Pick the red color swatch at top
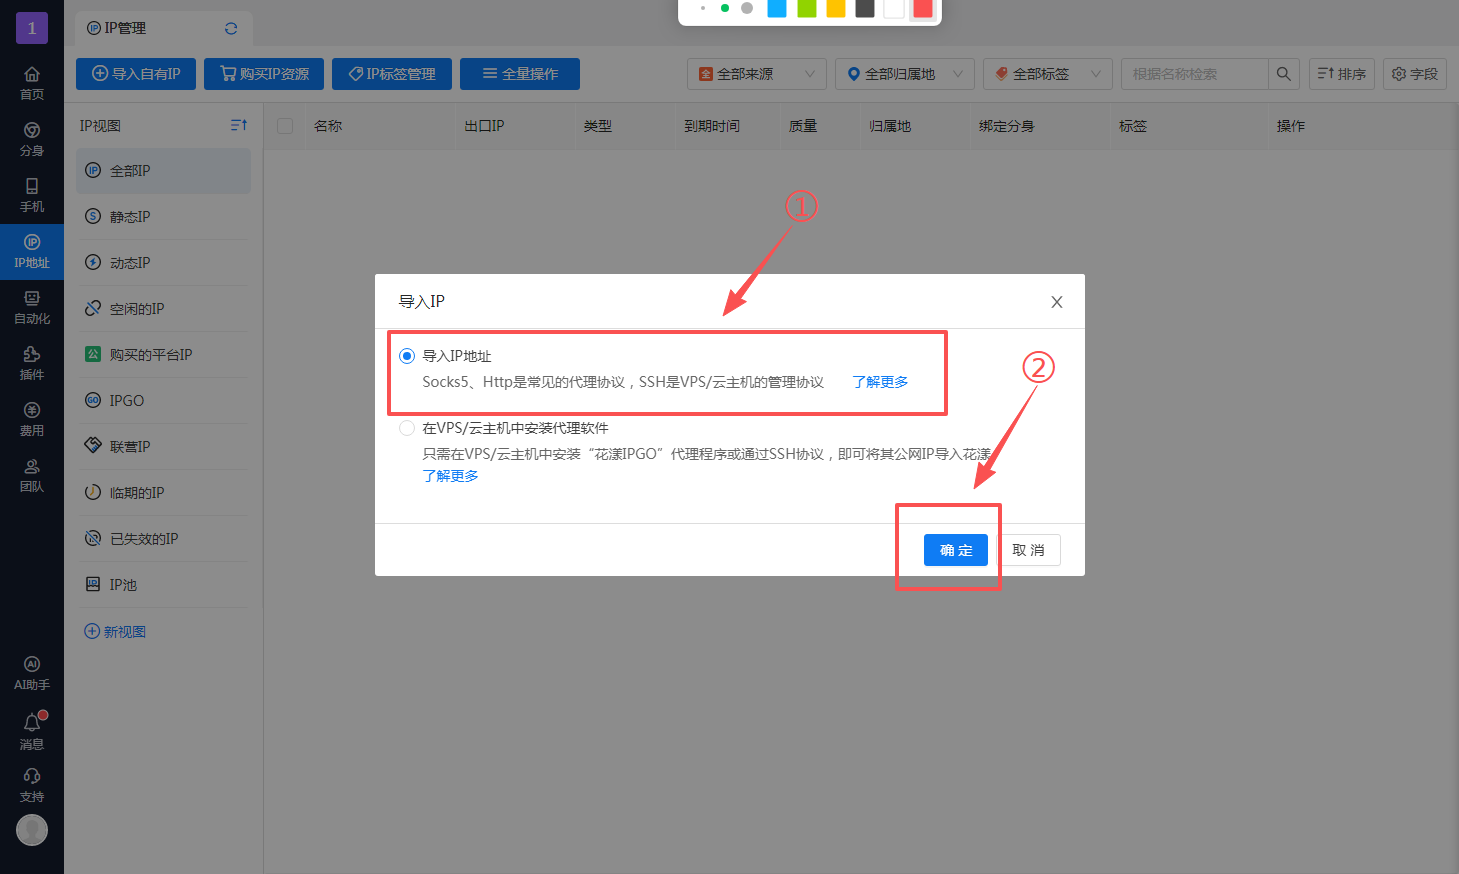Viewport: 1459px width, 874px height. 923,10
